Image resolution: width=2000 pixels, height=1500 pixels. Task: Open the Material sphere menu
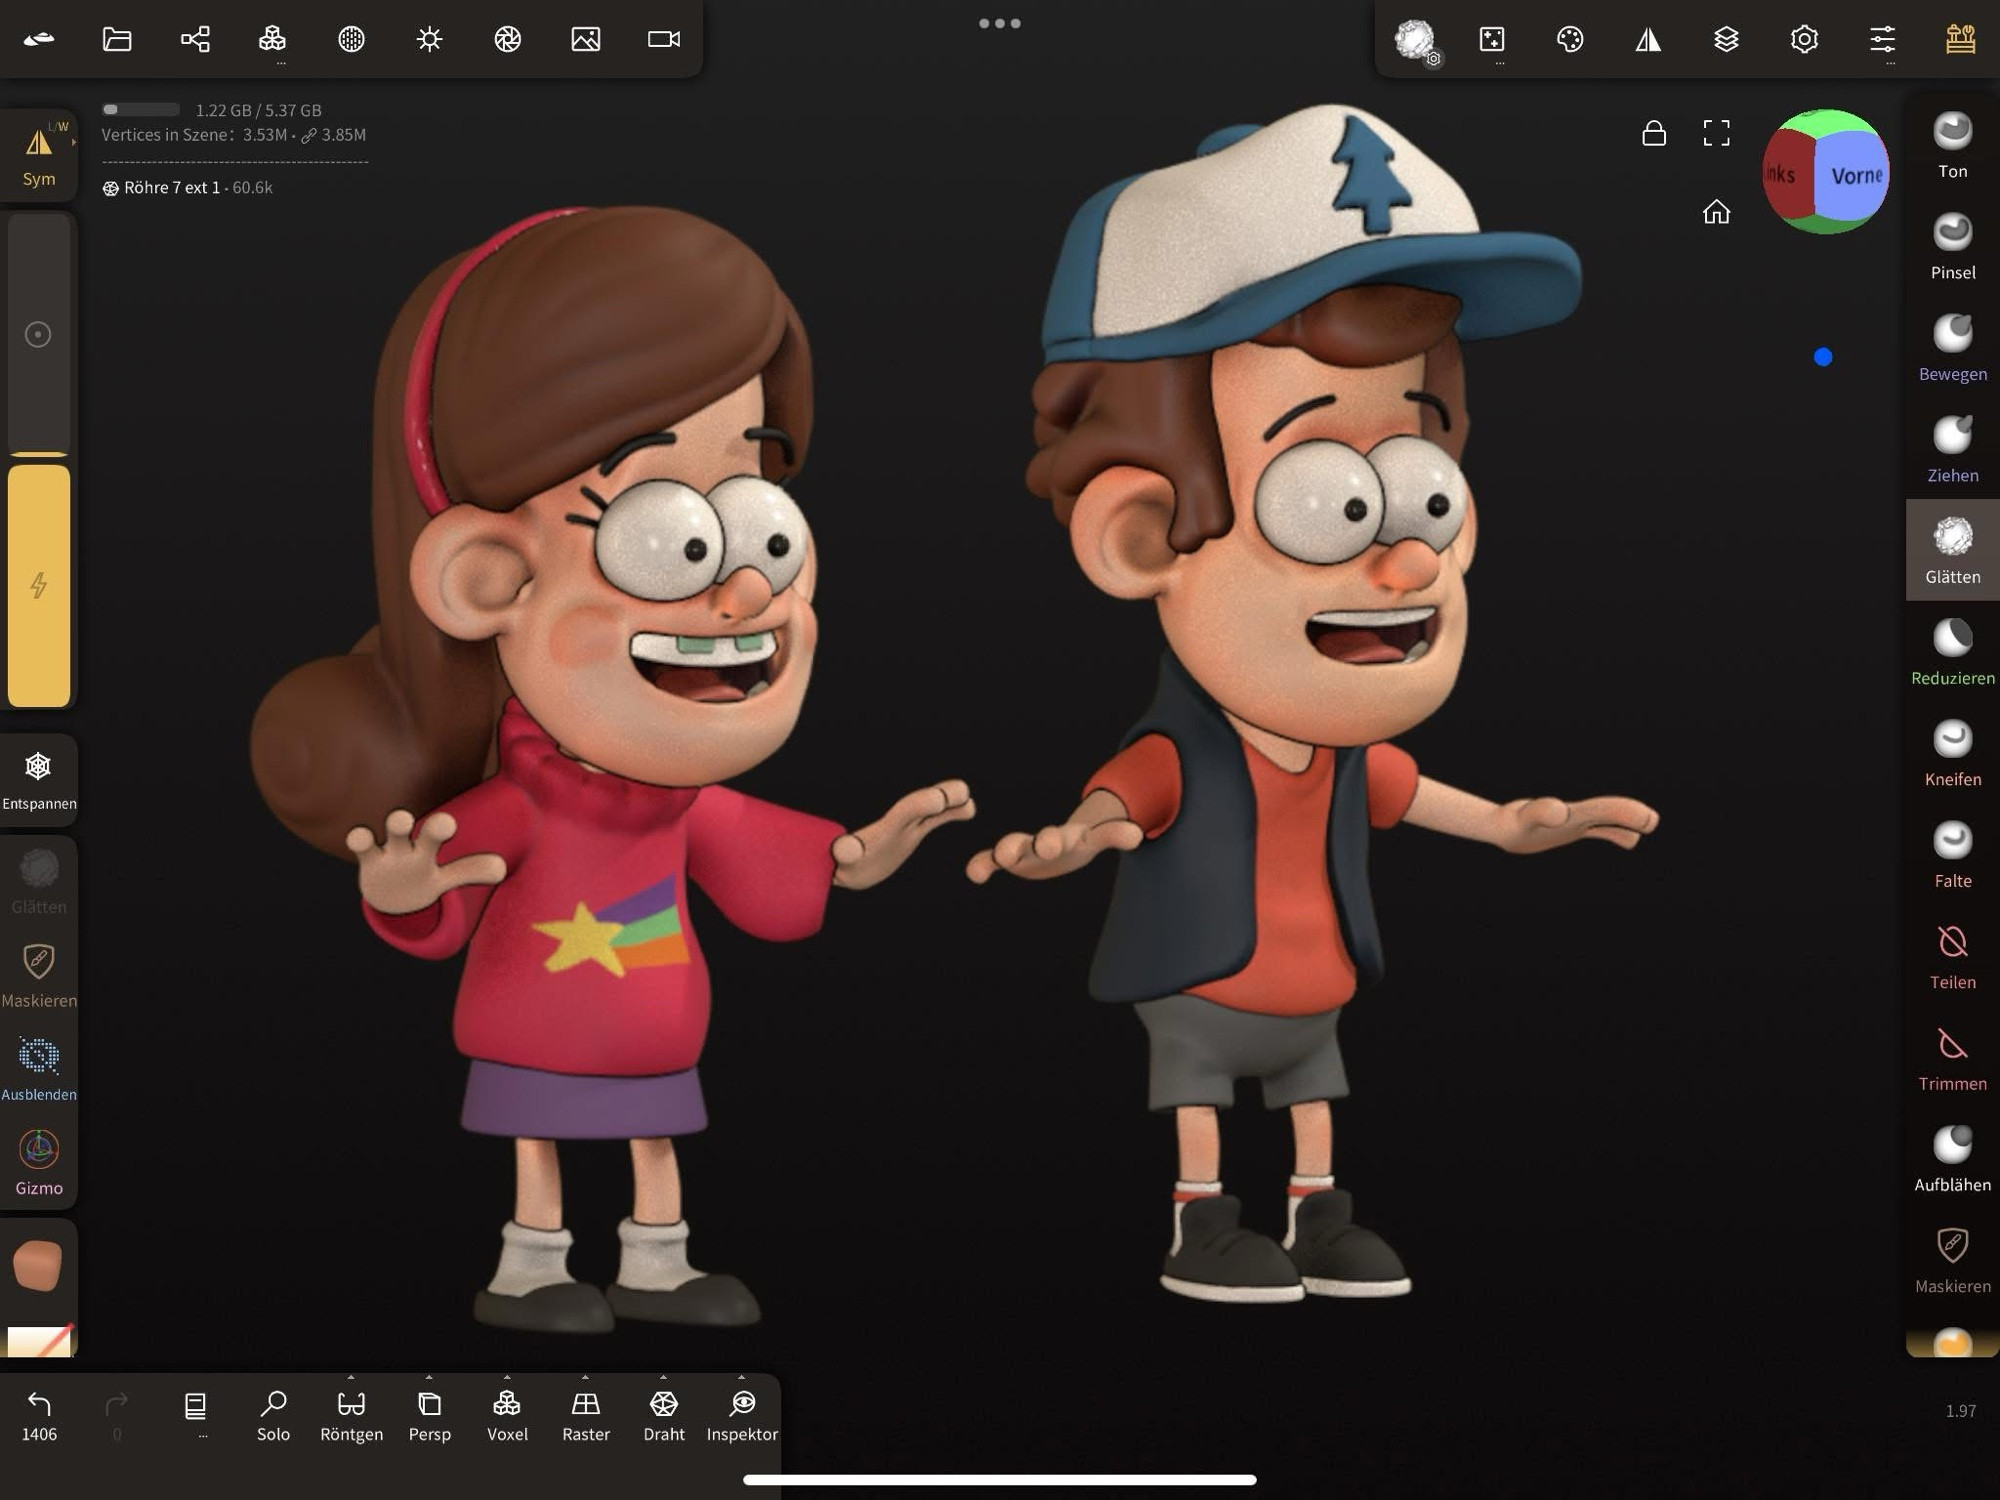pos(351,39)
